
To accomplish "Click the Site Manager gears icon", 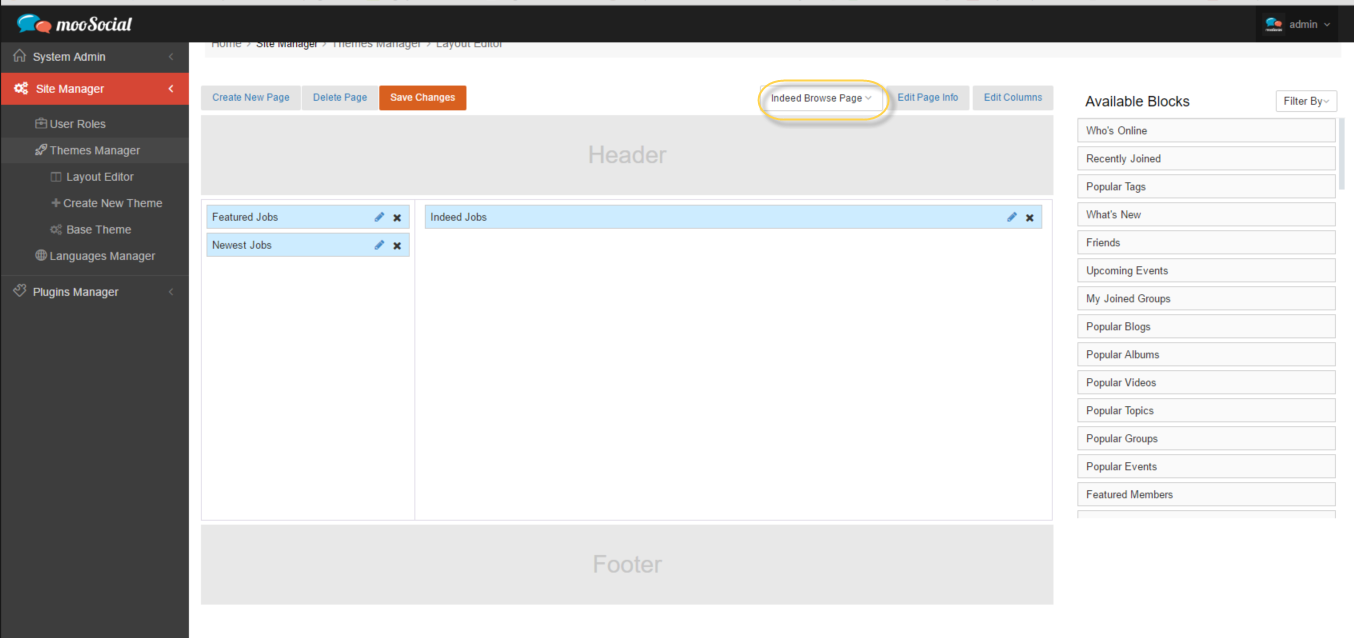I will pyautogui.click(x=21, y=89).
